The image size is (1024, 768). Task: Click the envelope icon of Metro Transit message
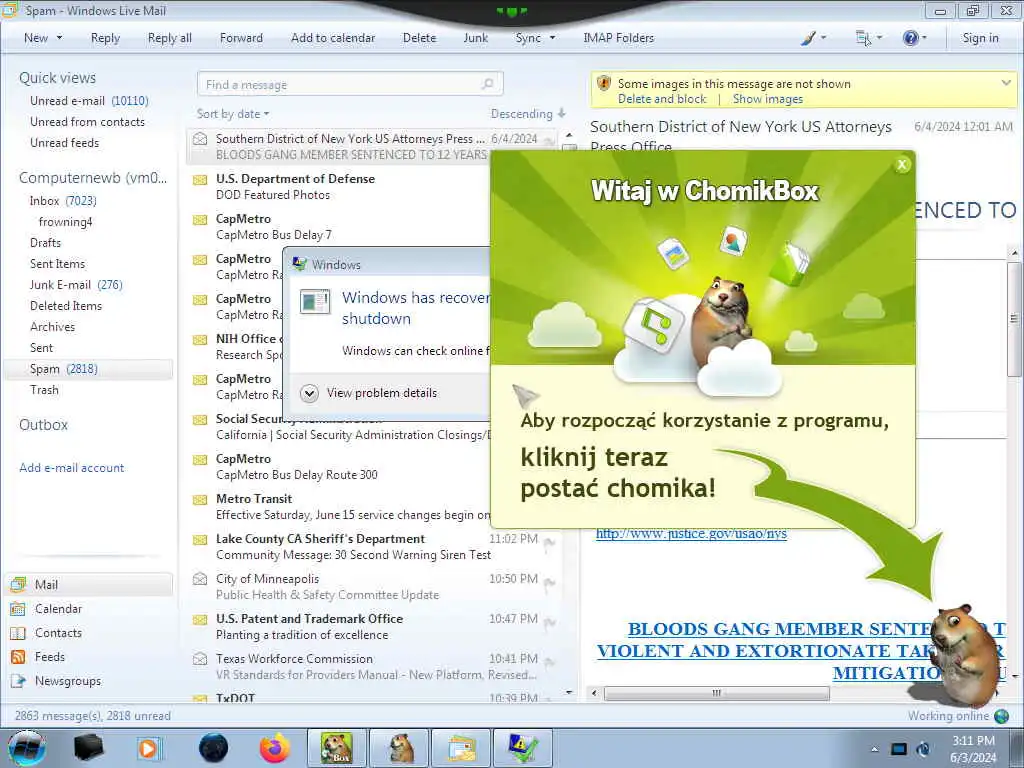click(200, 500)
